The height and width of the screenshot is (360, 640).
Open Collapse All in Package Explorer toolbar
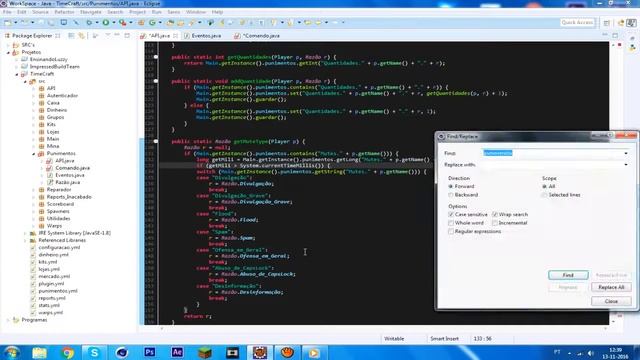(x=71, y=36)
